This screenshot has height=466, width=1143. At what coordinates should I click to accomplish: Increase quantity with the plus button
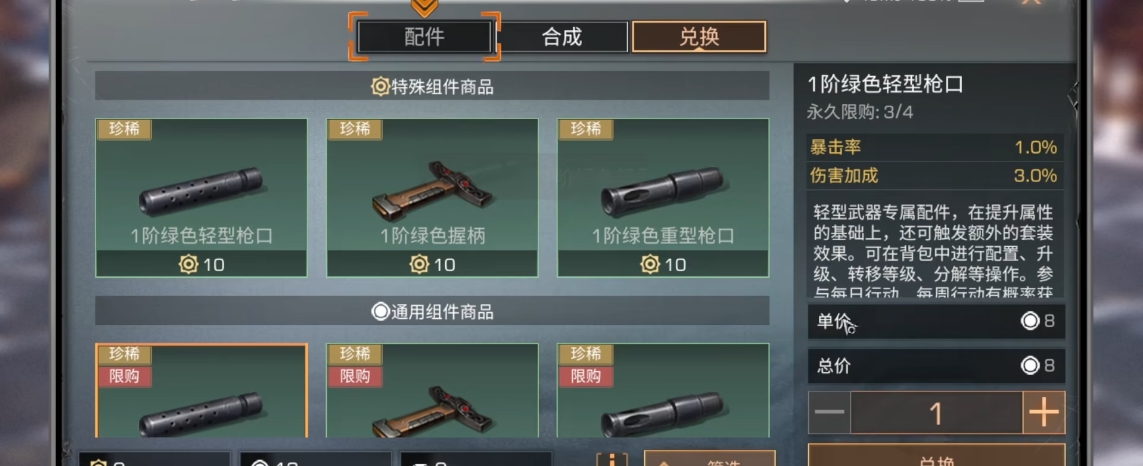[1043, 413]
